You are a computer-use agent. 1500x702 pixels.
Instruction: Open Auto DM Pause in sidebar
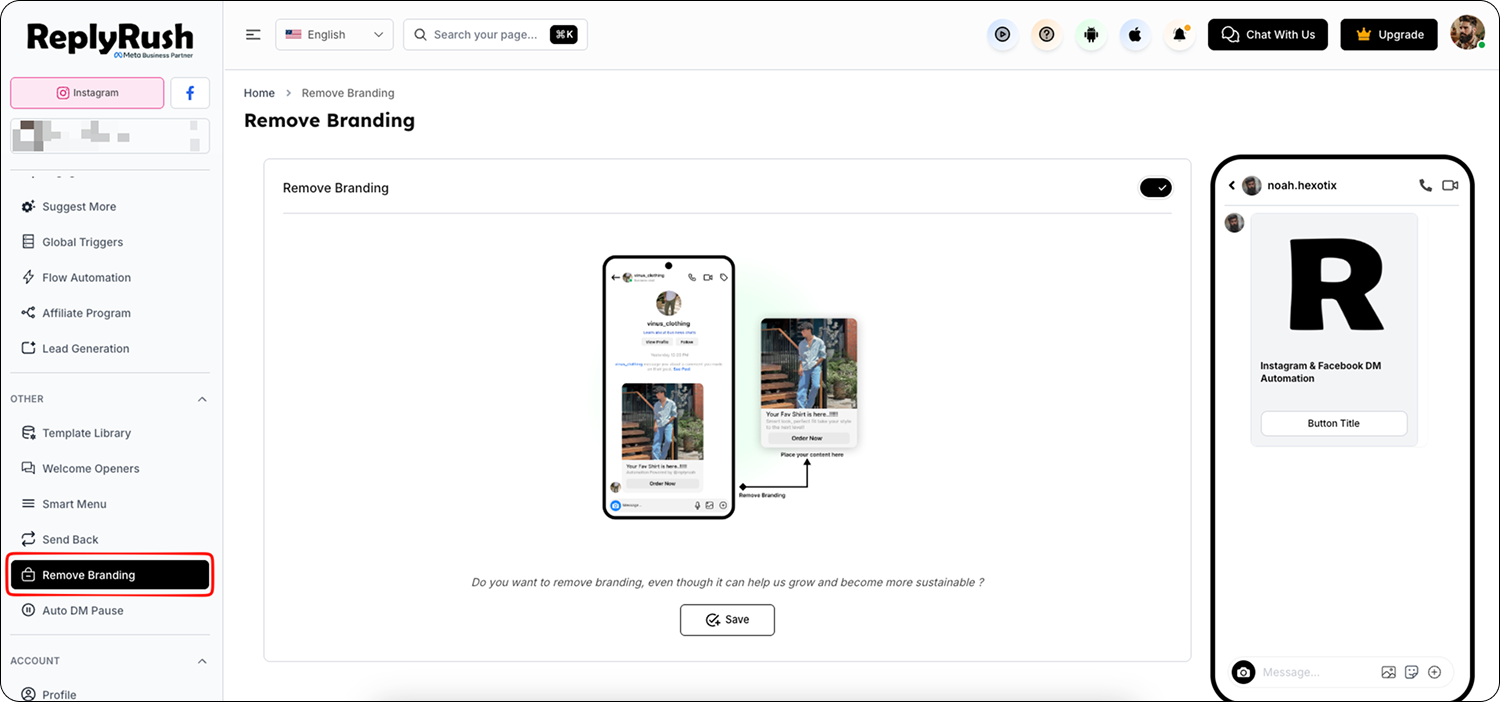(x=110, y=611)
